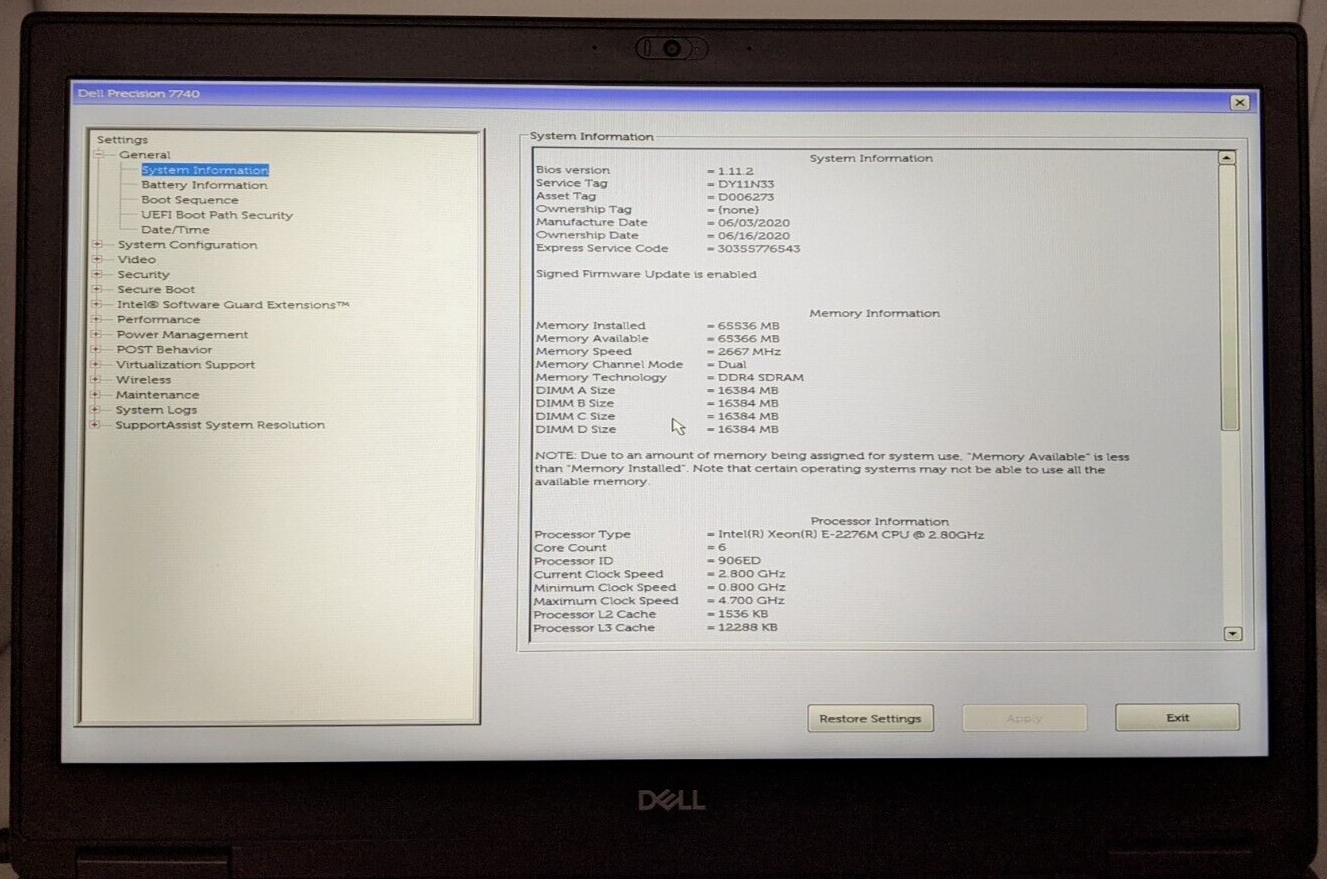This screenshot has height=879, width=1327.
Task: Select the Video category label
Action: pos(137,260)
